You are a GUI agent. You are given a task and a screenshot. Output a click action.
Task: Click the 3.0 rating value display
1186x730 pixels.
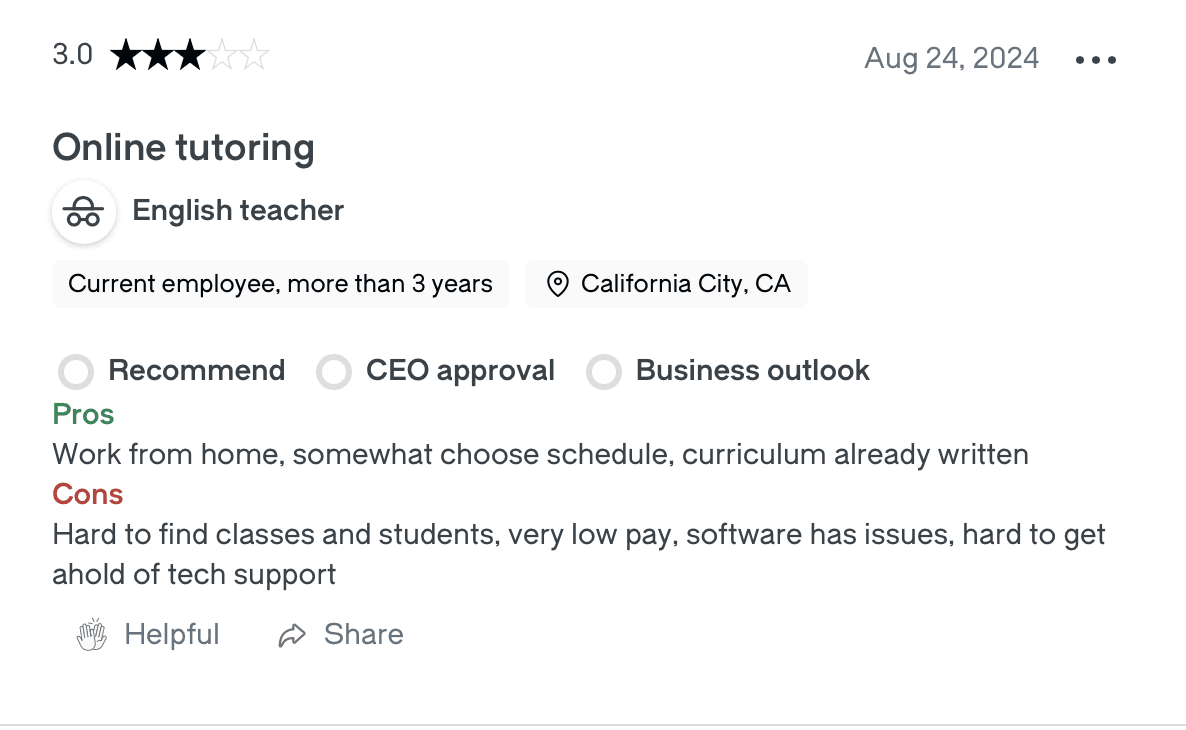point(72,54)
